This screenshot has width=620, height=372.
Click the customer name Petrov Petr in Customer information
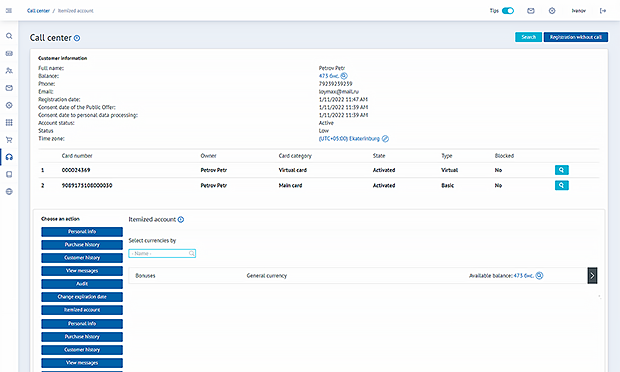(x=332, y=68)
